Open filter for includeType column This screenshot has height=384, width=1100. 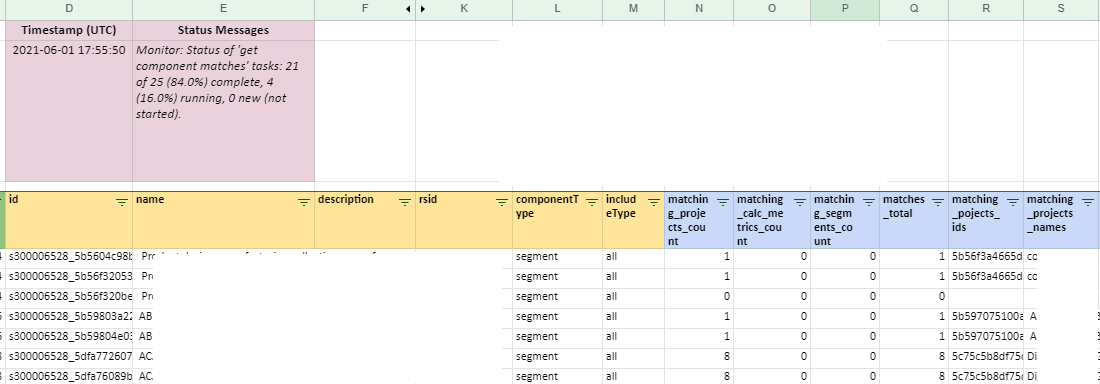point(653,201)
